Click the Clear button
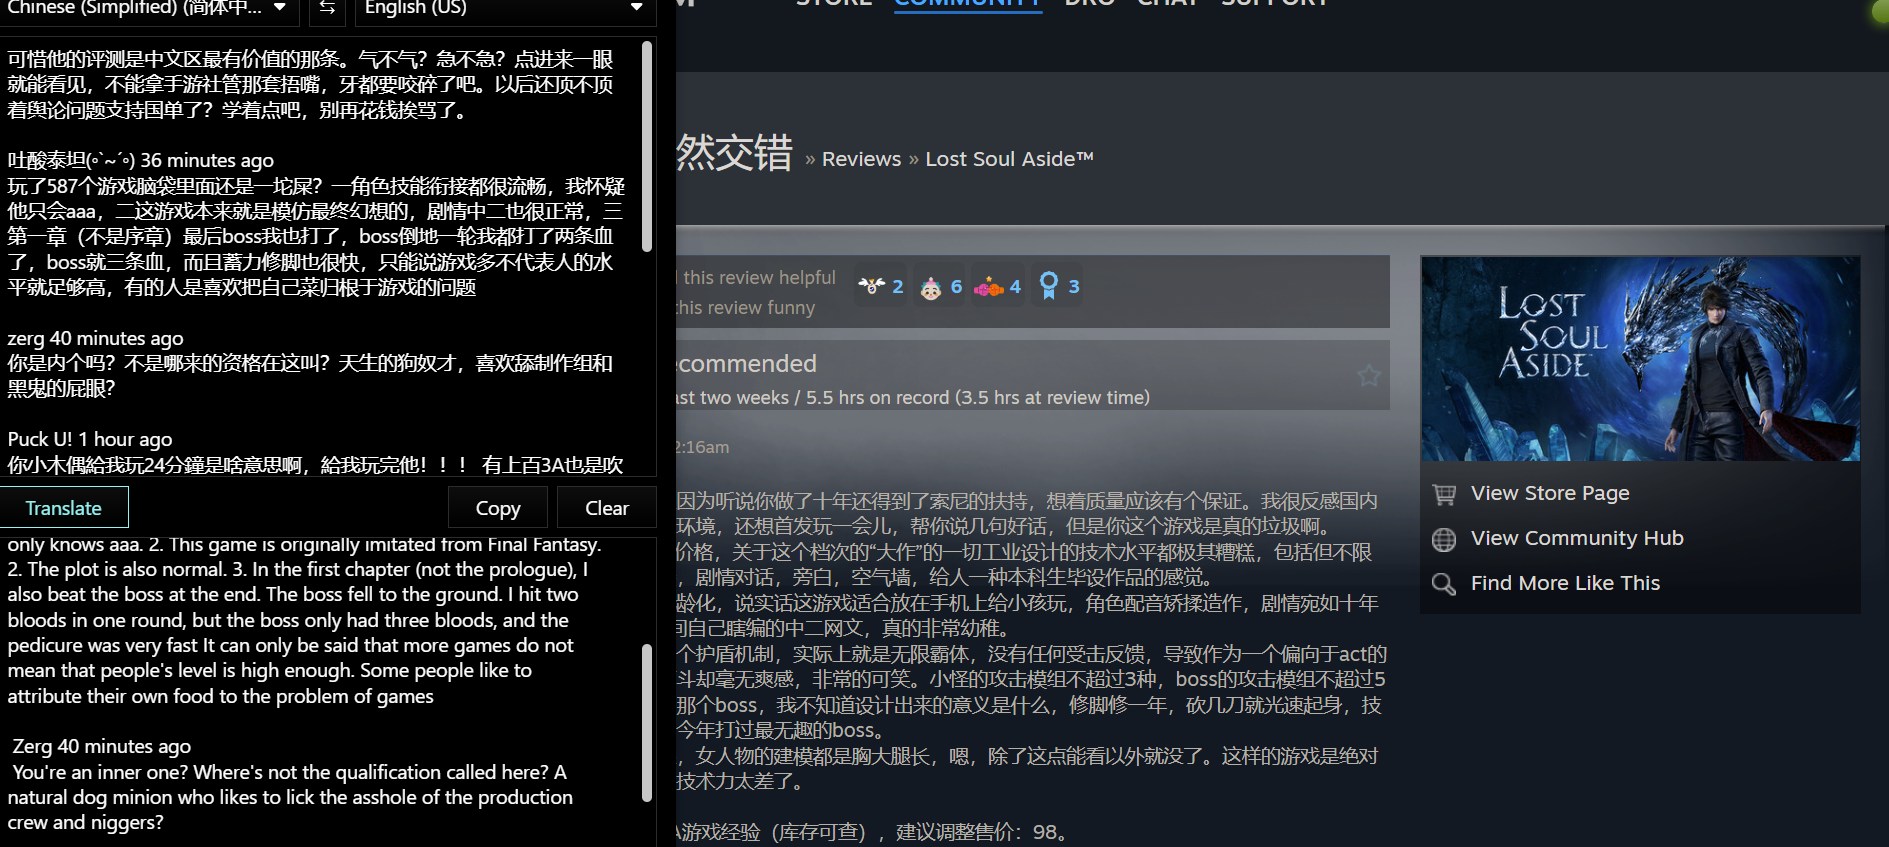 tap(607, 508)
